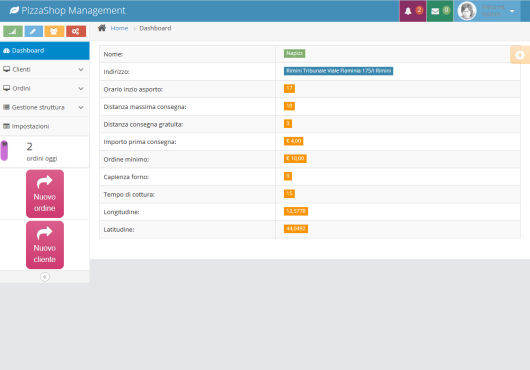Expand the Gestione struttura chevron
This screenshot has height=370, width=530.
pos(81,107)
